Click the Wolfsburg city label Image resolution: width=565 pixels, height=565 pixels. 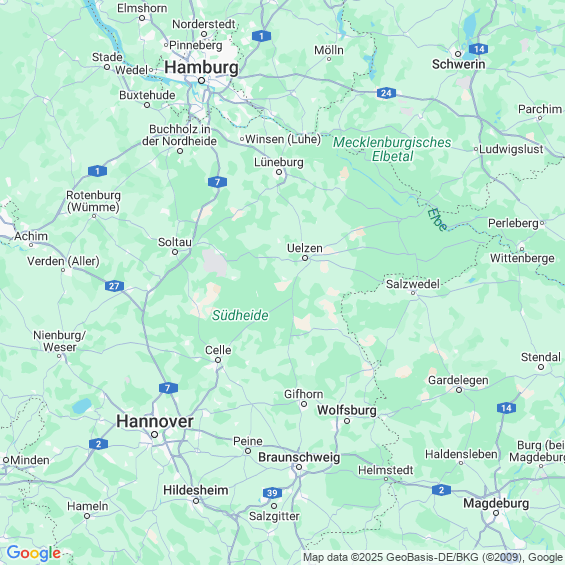coord(347,410)
